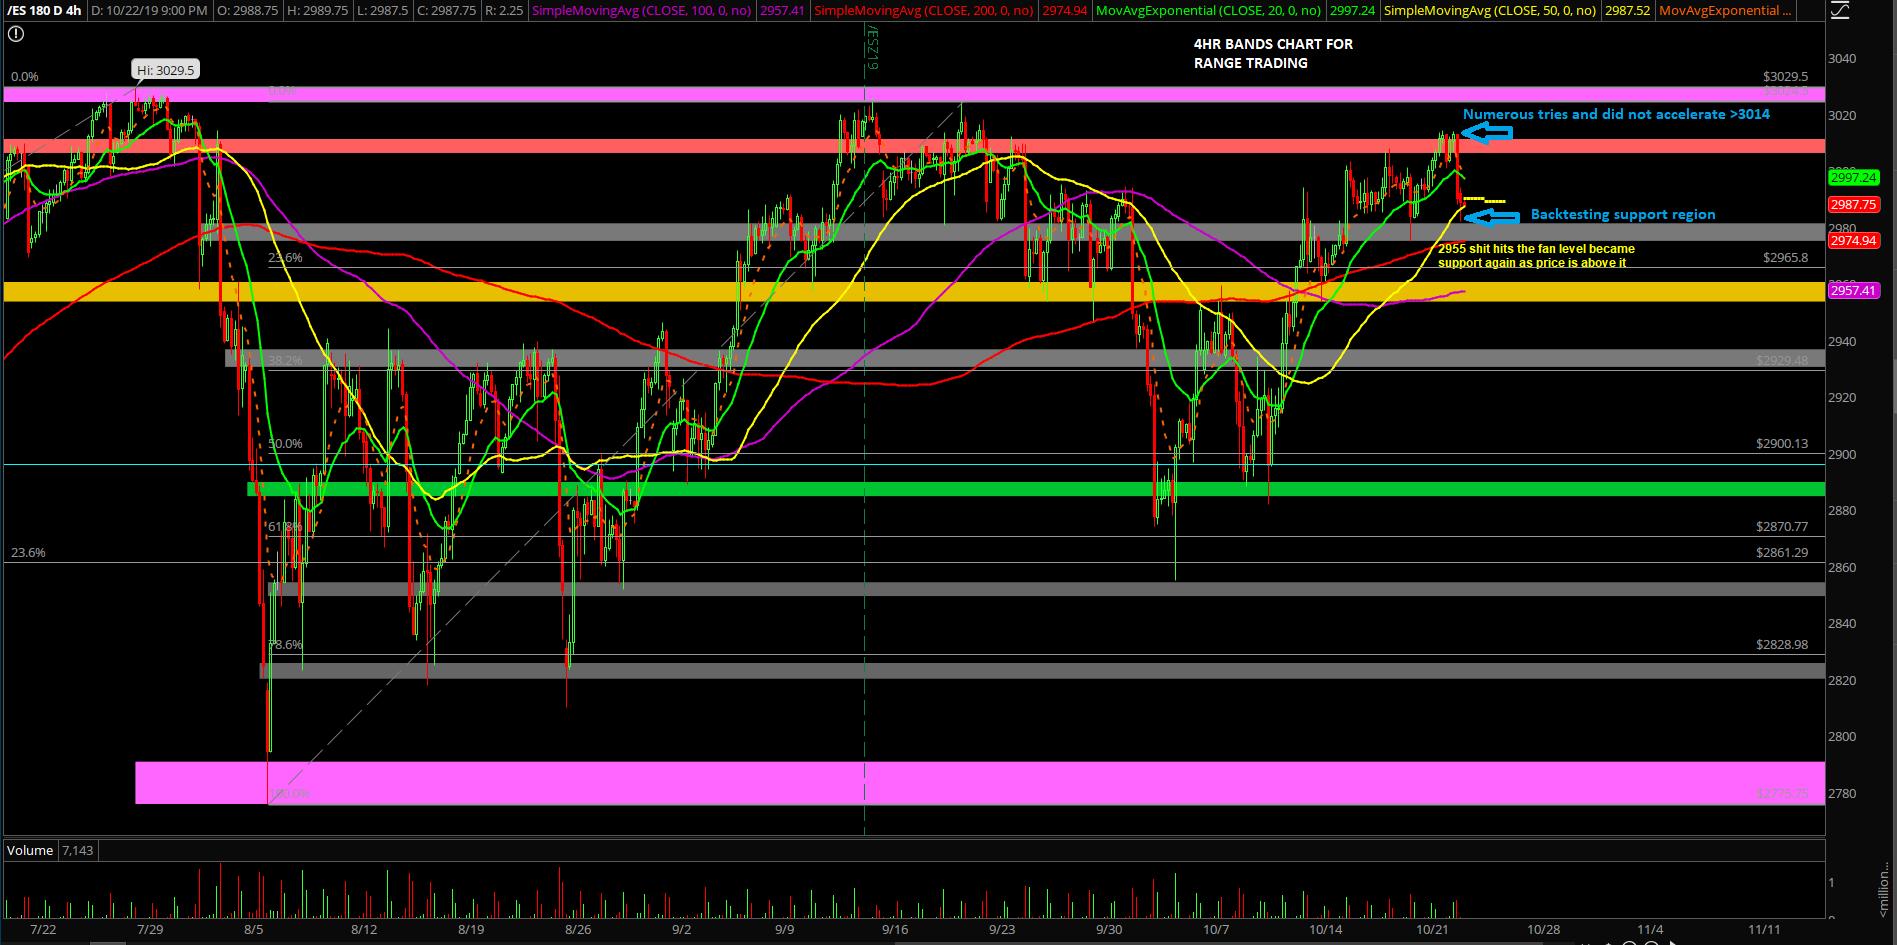Viewport: 1897px width, 945px height.
Task: Select the 'Numerous tries and did not accelerate' annotation
Action: pos(1616,115)
